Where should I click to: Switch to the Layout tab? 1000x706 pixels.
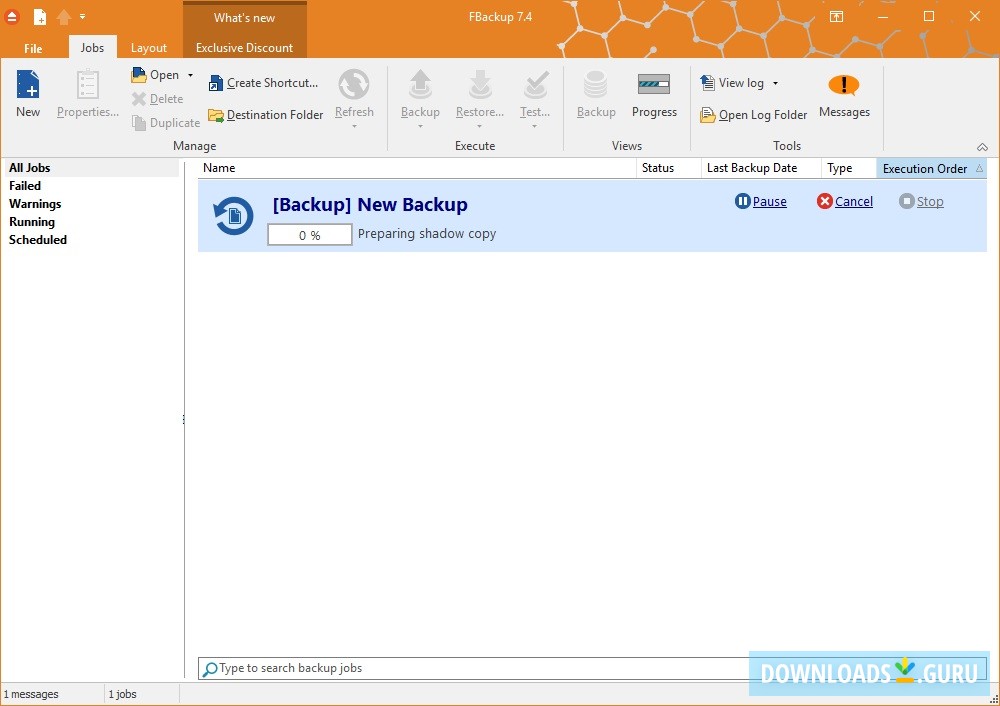tap(149, 48)
